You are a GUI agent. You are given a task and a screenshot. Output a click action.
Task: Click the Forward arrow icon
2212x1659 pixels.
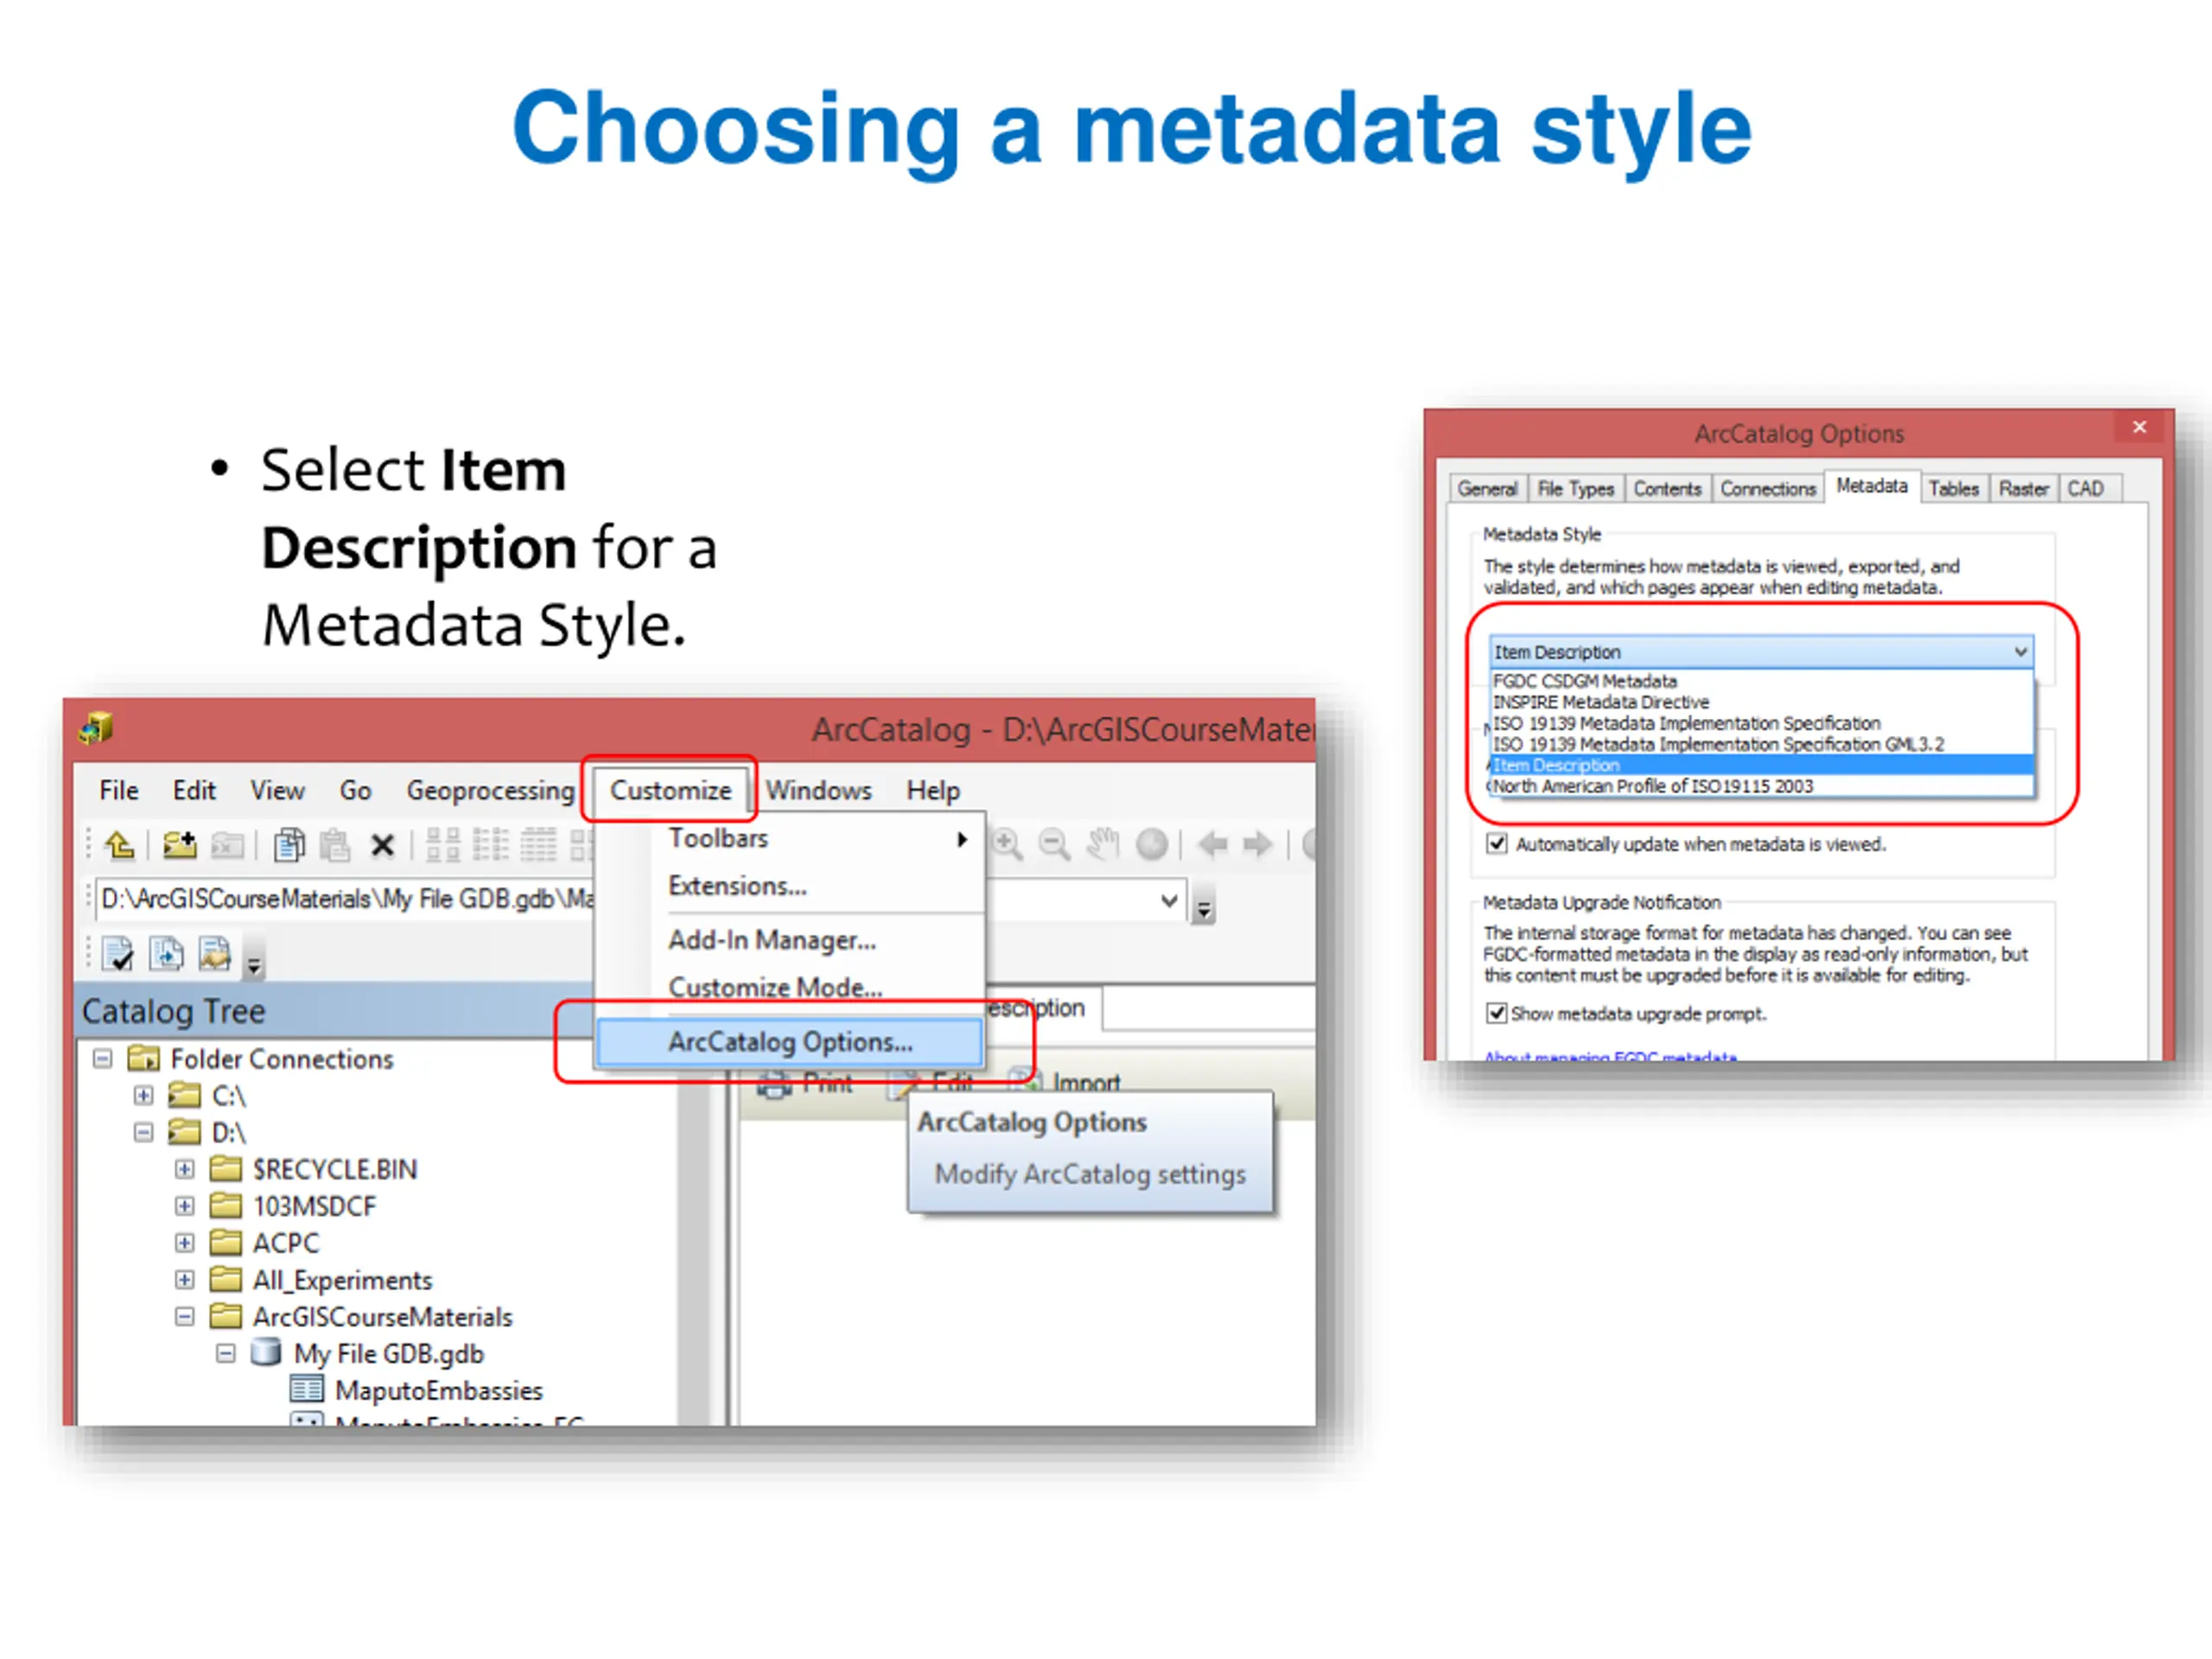click(x=1258, y=845)
